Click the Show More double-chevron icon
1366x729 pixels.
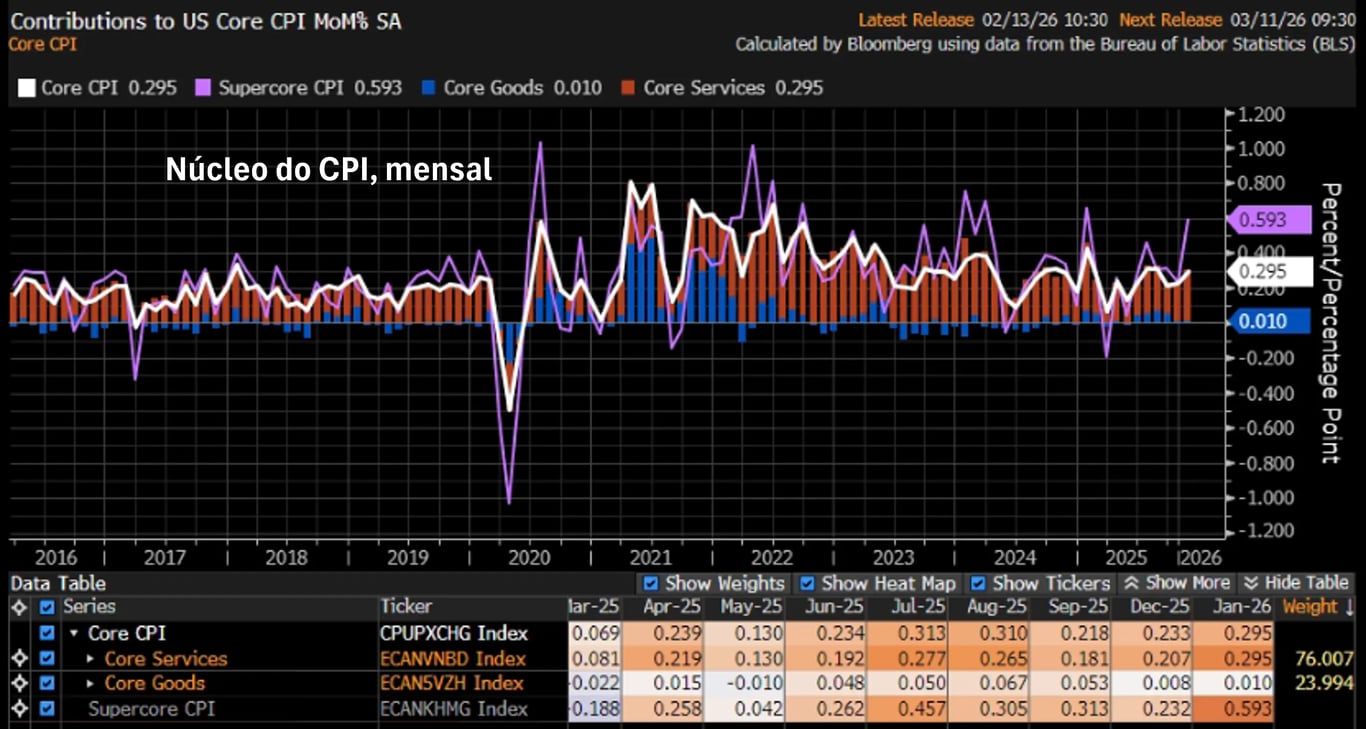tap(1131, 583)
